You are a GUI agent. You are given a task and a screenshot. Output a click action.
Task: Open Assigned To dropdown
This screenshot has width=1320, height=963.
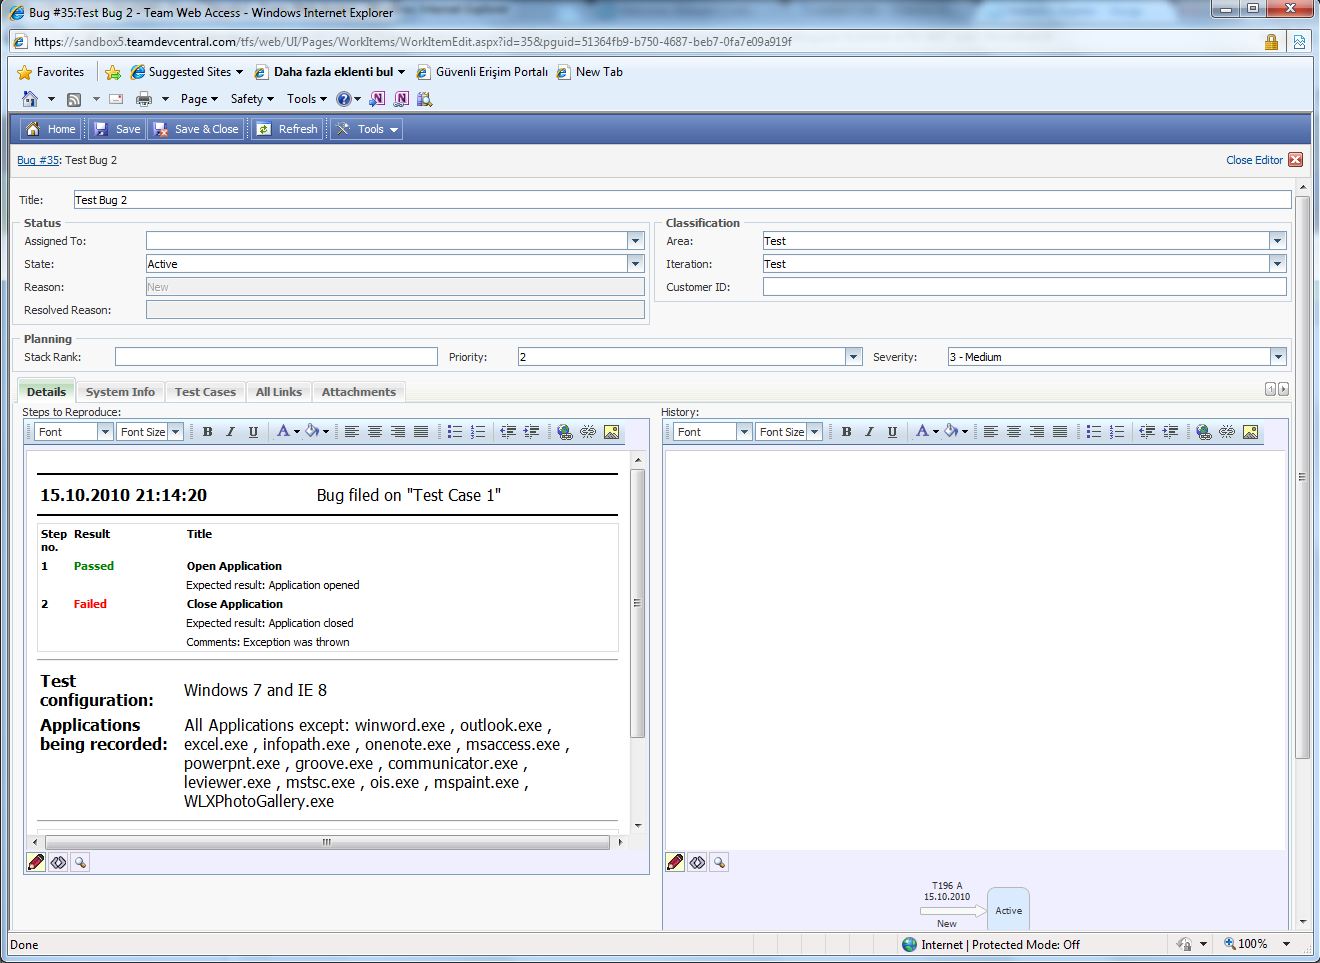point(635,241)
